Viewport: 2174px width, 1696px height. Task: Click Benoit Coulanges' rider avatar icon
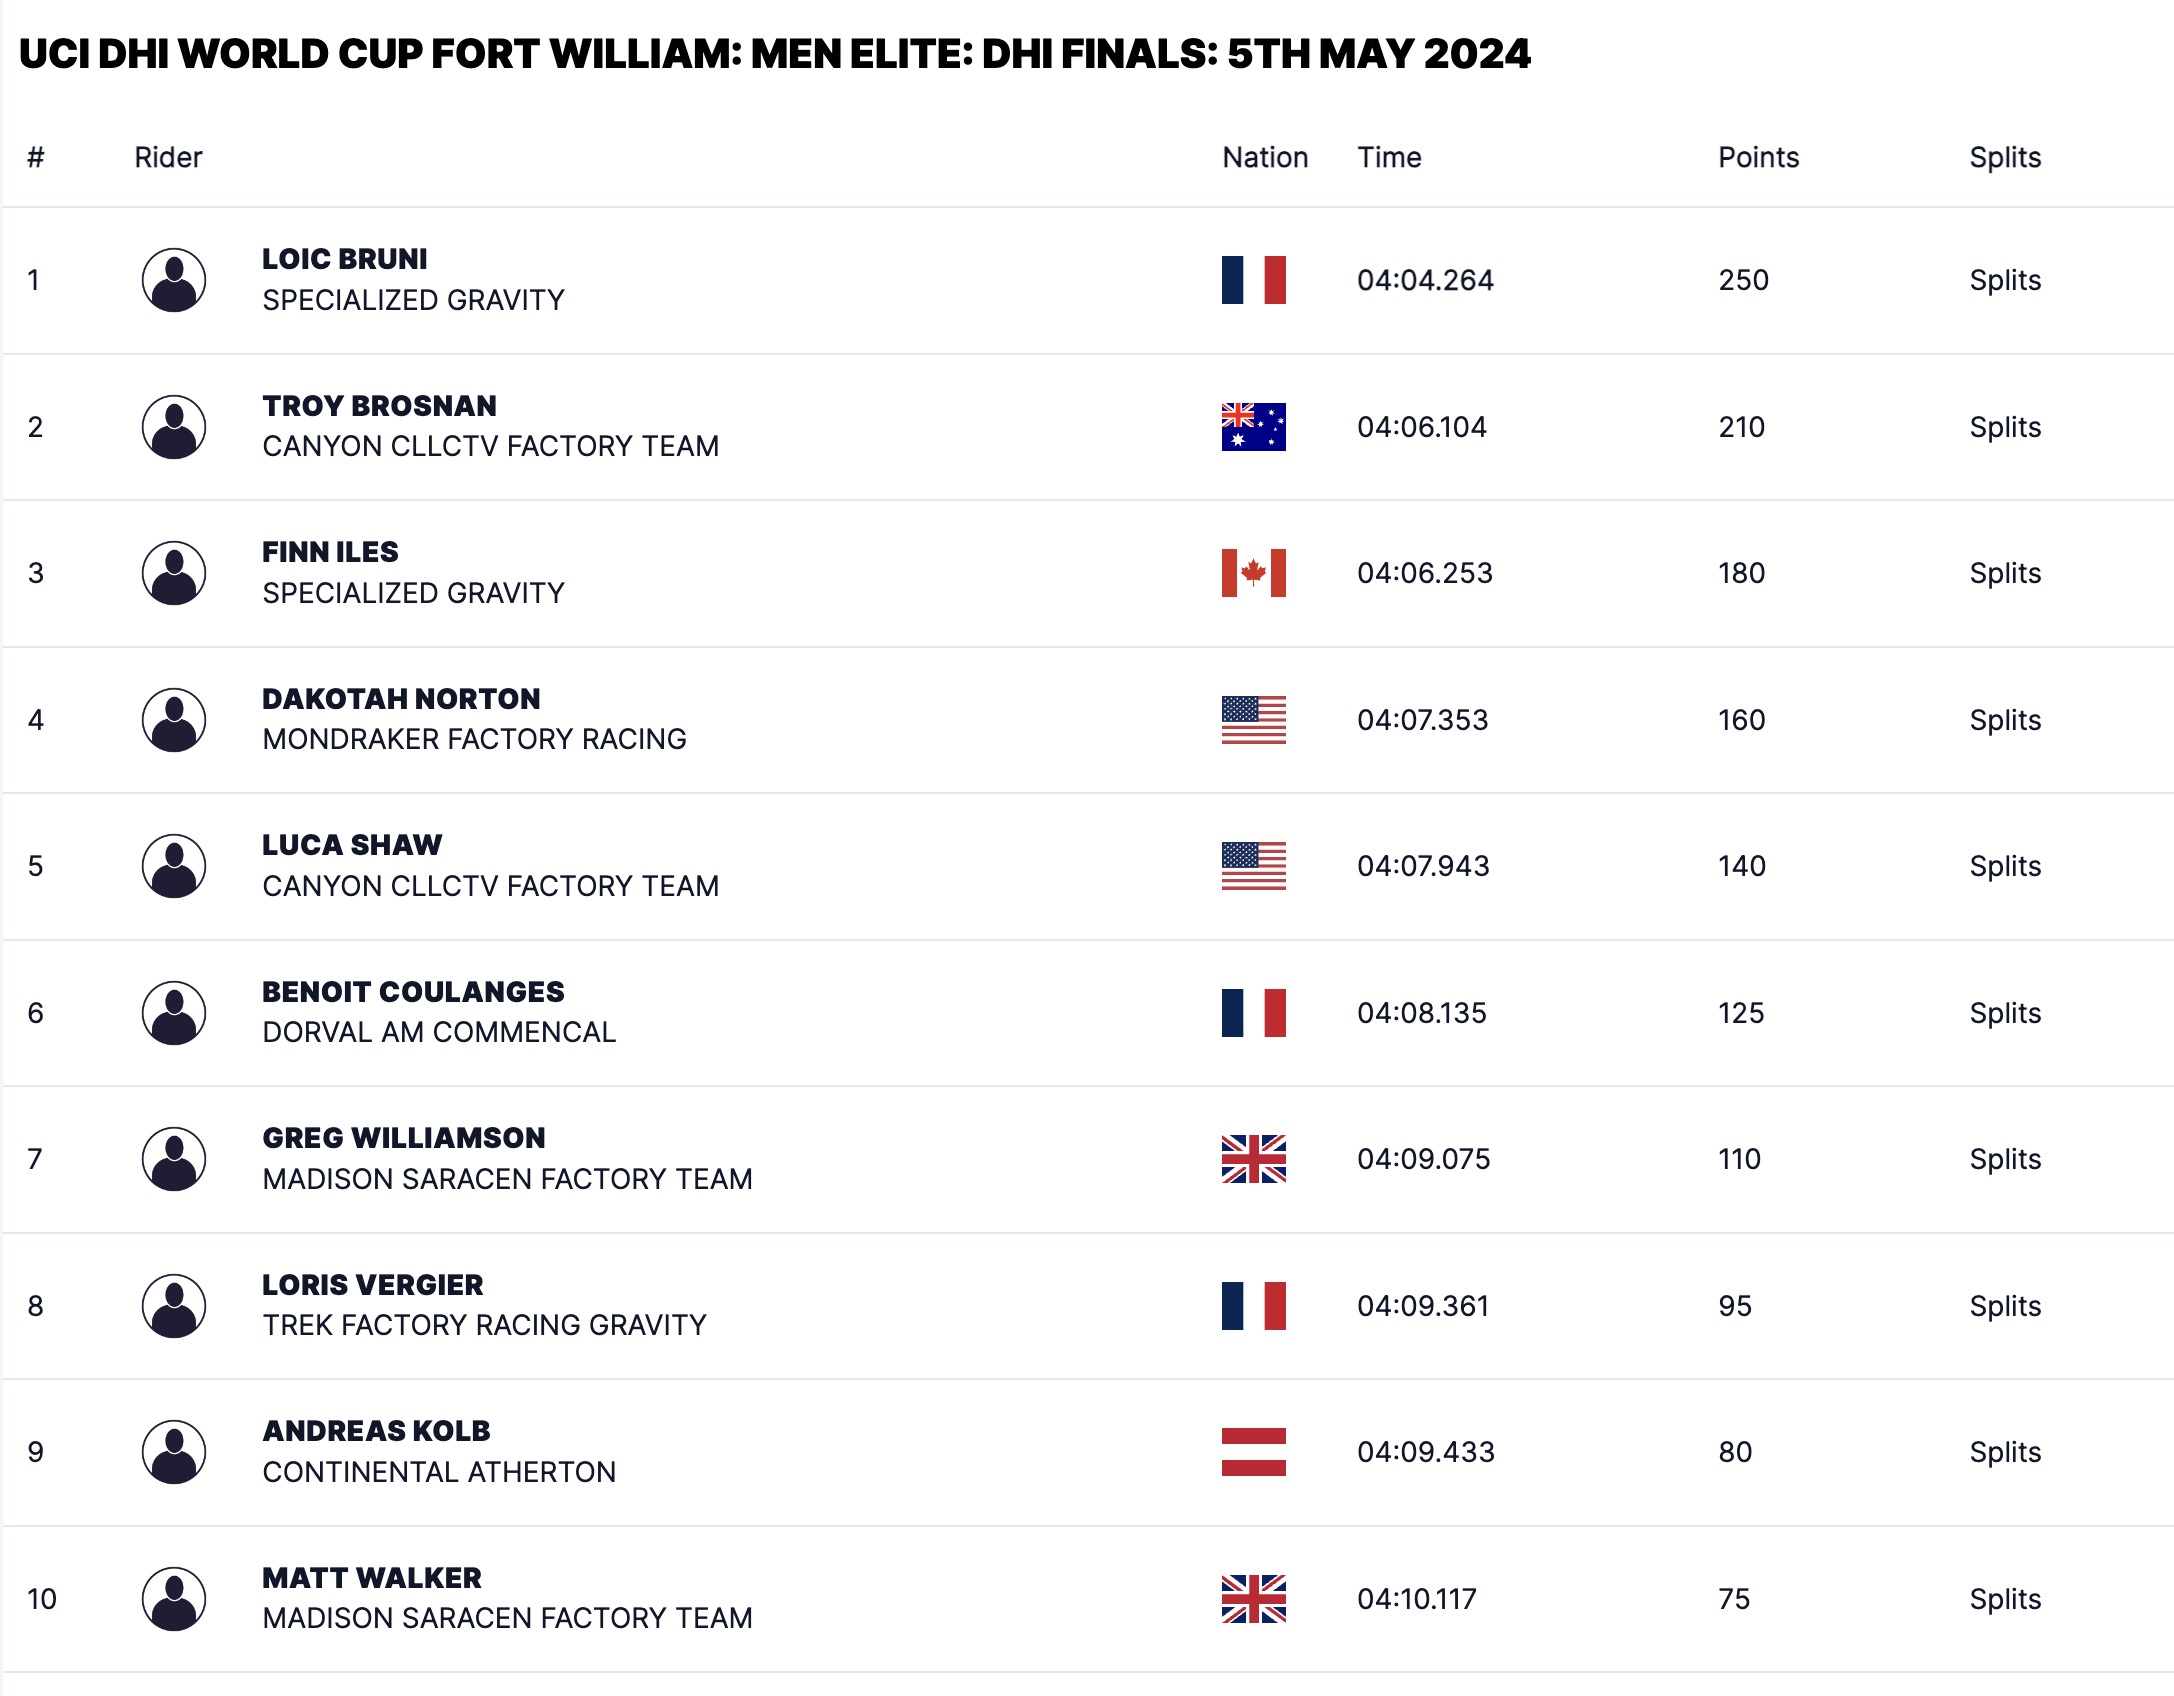(174, 1013)
